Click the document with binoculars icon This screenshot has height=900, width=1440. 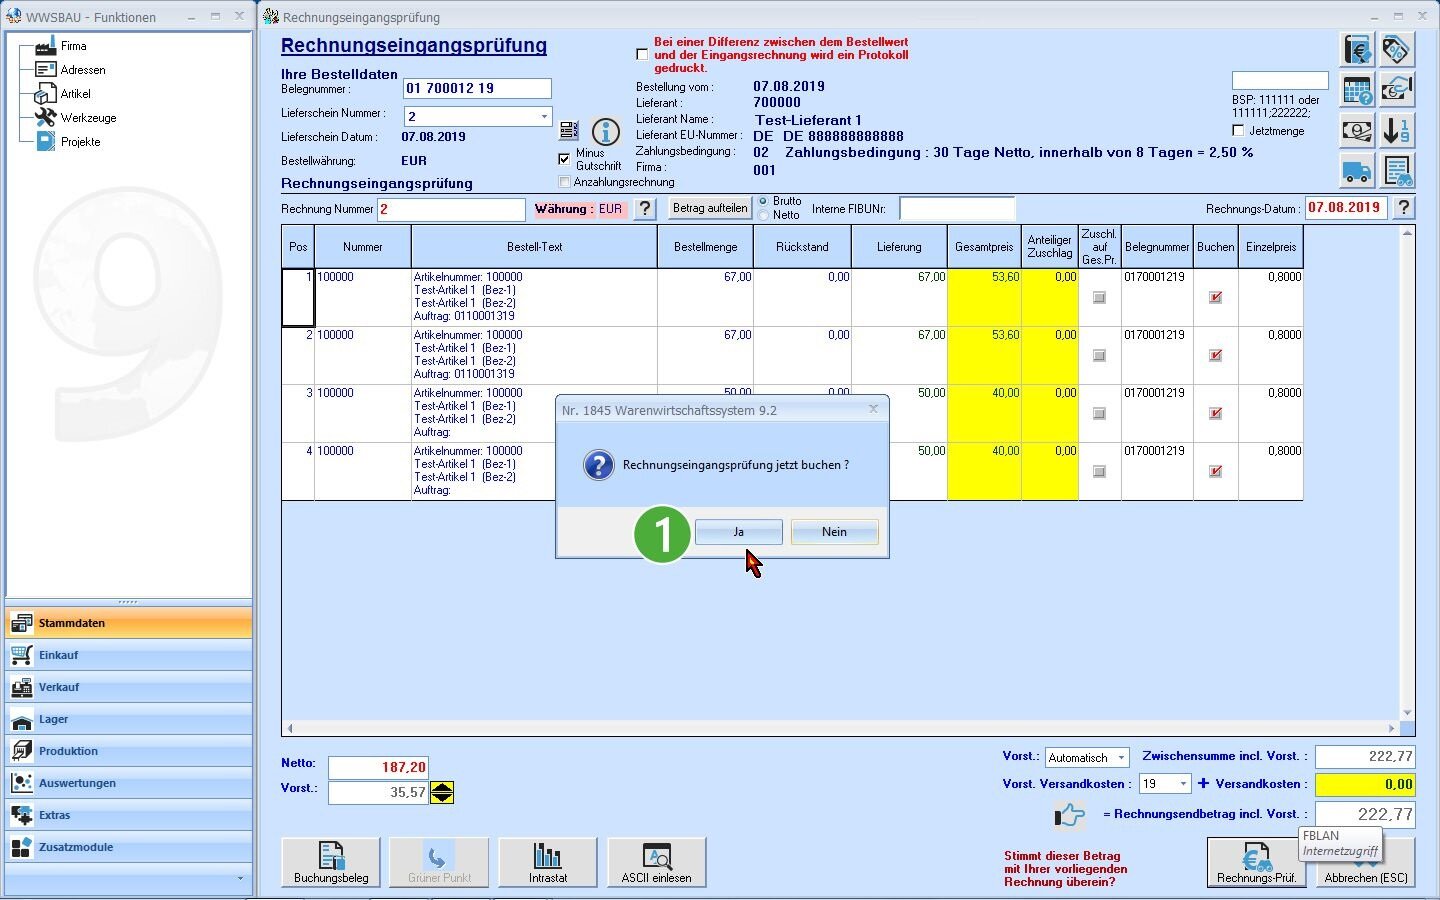coord(1396,171)
